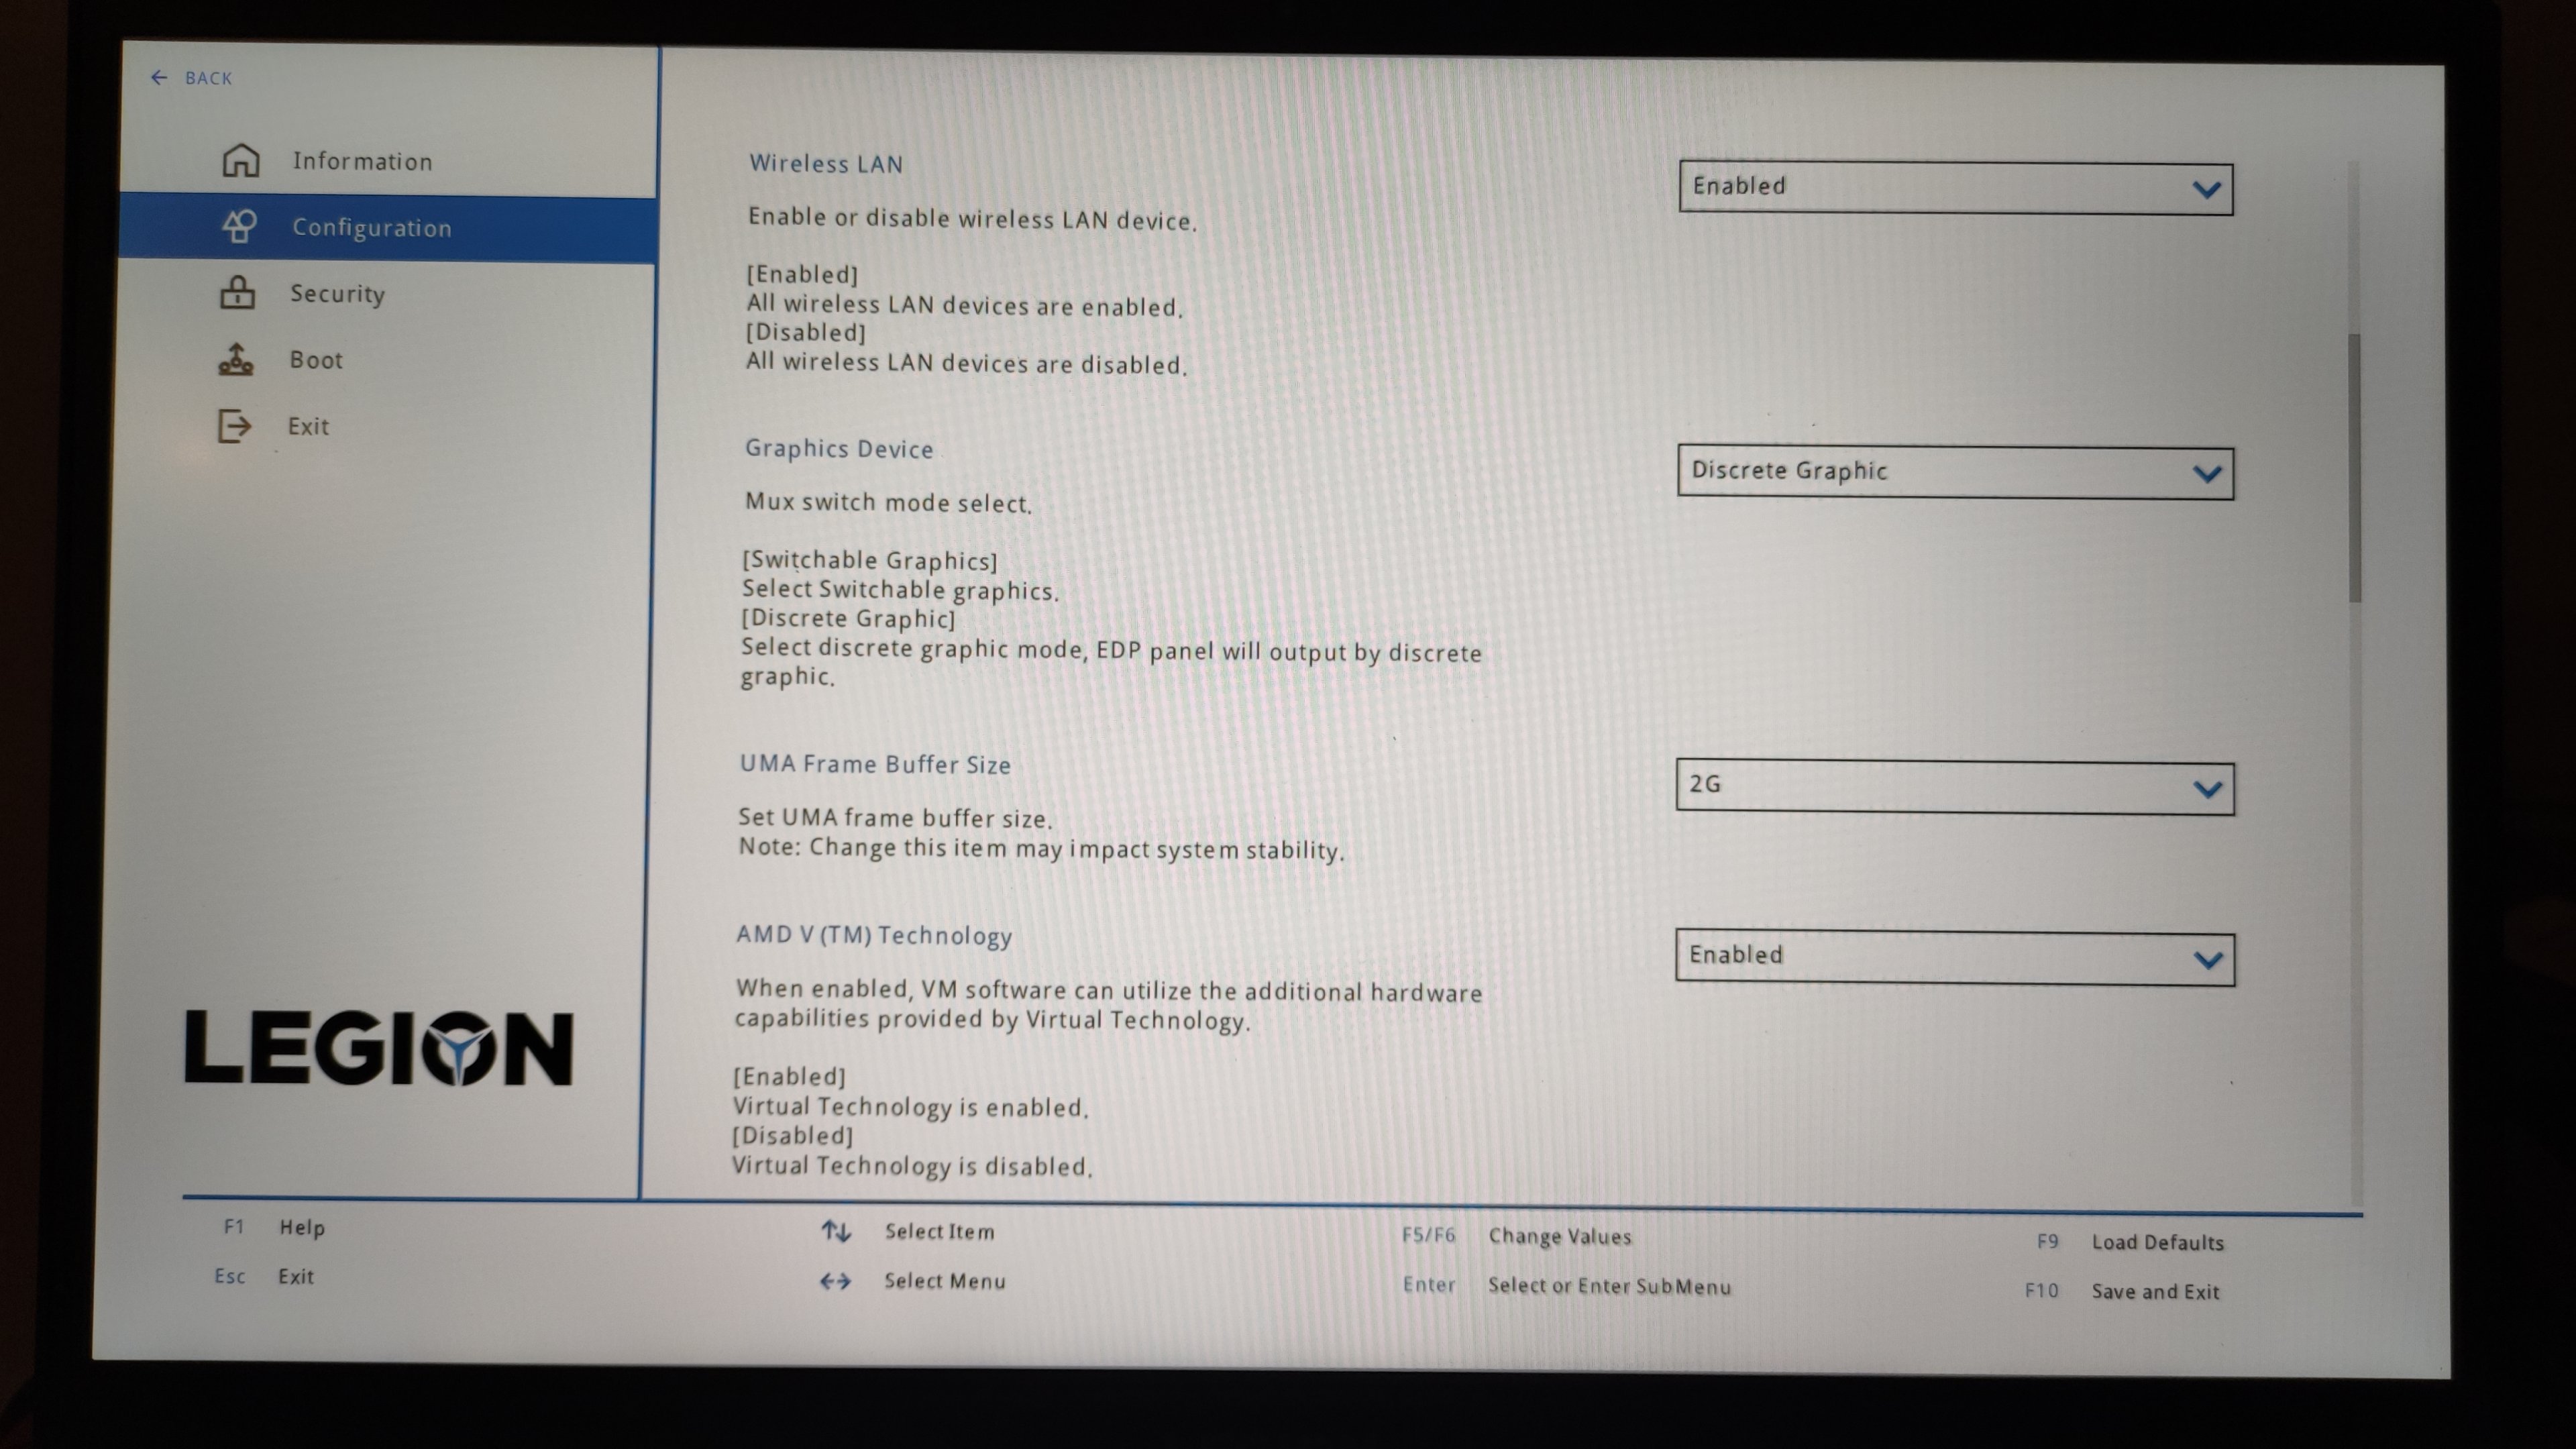Viewport: 2576px width, 1449px height.
Task: Expand the Graphics Device dropdown arrow
Action: (x=2206, y=474)
